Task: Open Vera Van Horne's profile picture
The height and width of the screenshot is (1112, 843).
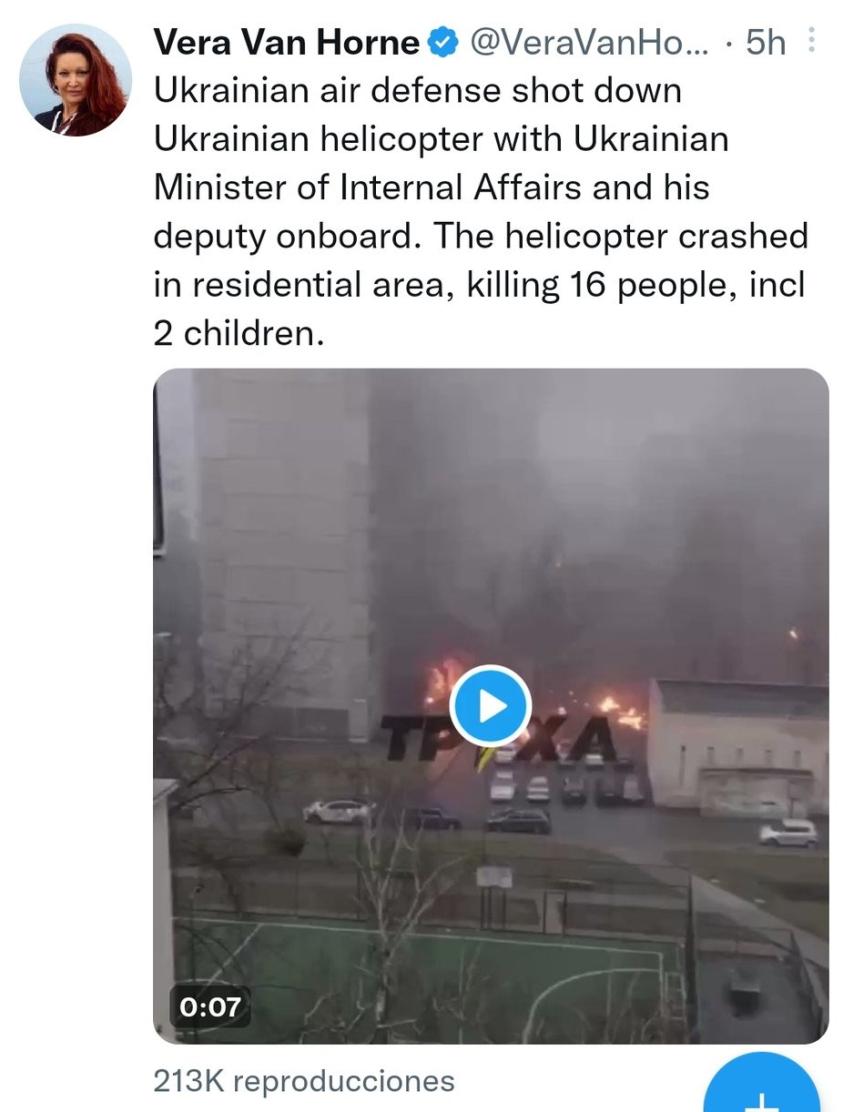Action: click(x=76, y=80)
